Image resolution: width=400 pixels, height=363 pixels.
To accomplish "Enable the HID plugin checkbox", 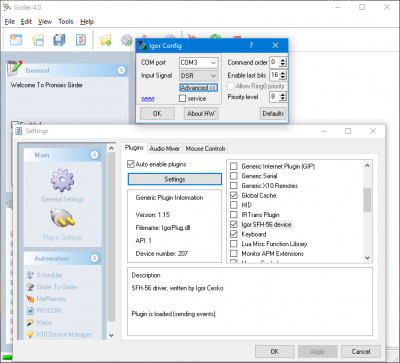I will (x=234, y=205).
